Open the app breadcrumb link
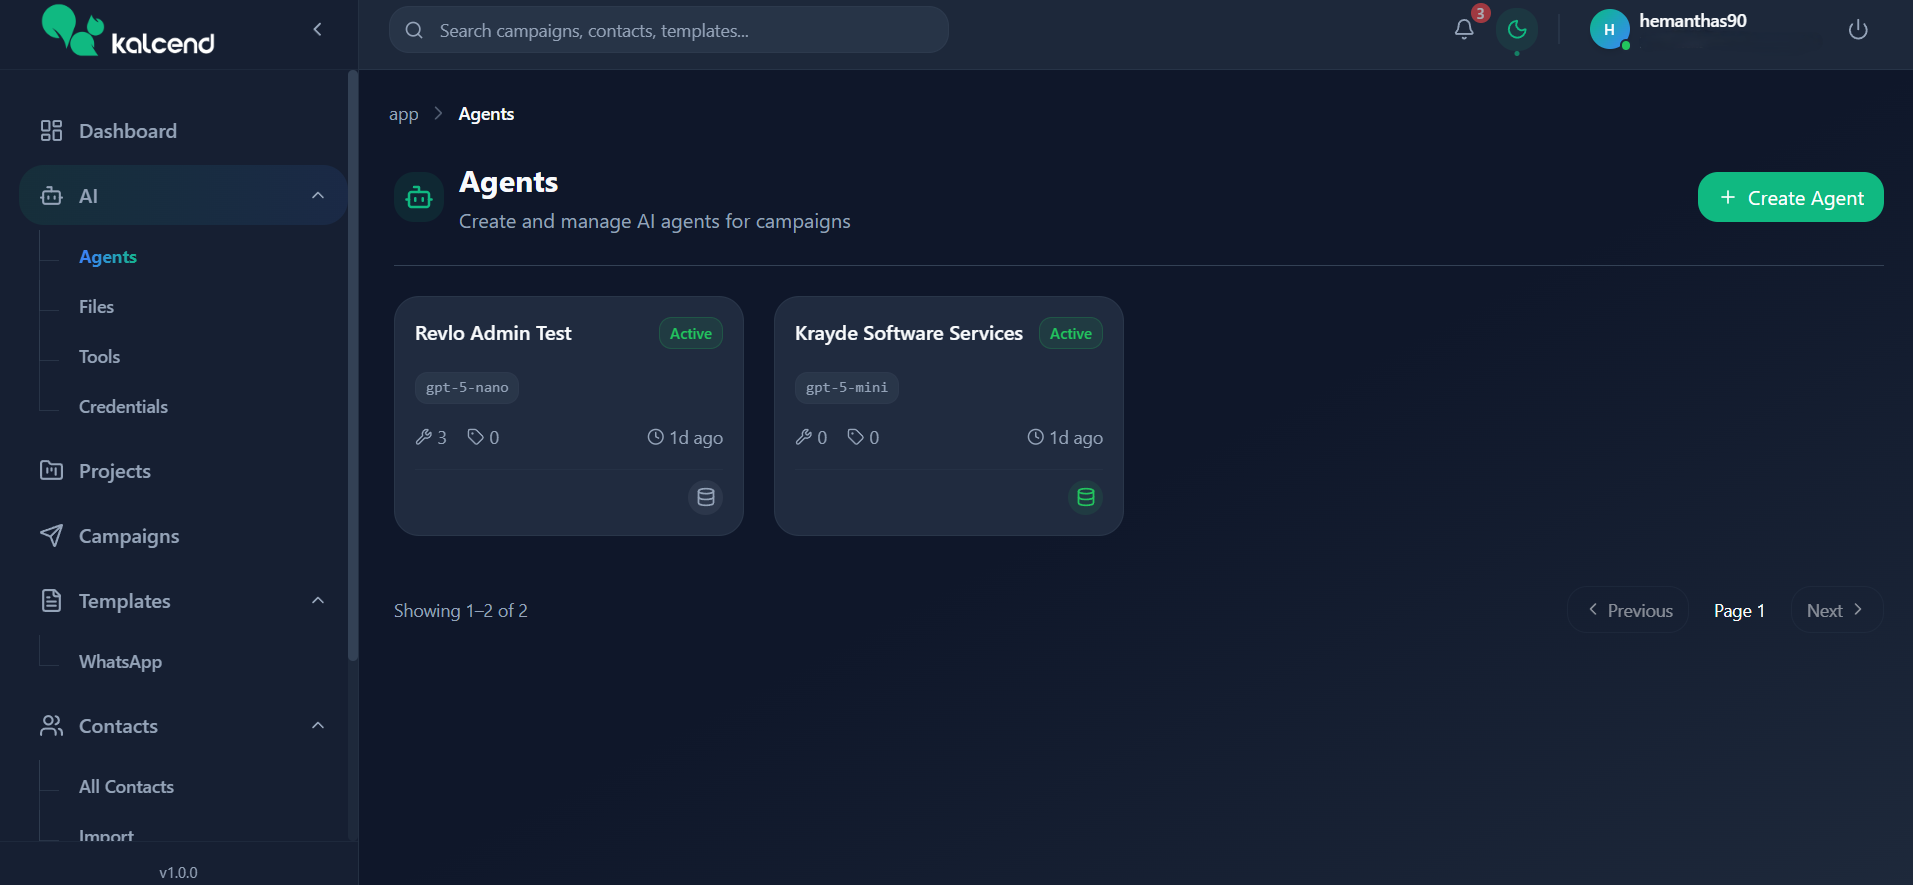This screenshot has width=1913, height=885. pos(403,113)
